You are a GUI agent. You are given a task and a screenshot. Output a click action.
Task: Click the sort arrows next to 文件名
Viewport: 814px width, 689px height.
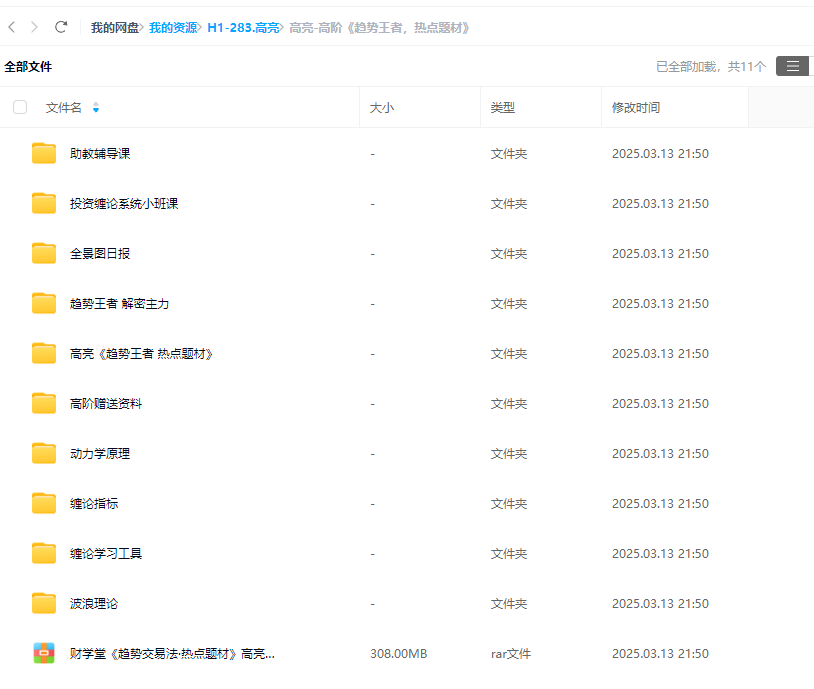pos(95,107)
